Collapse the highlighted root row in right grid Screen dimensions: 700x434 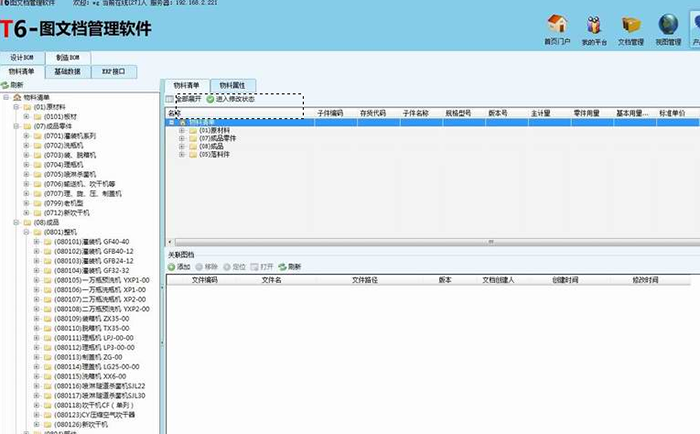(x=172, y=122)
